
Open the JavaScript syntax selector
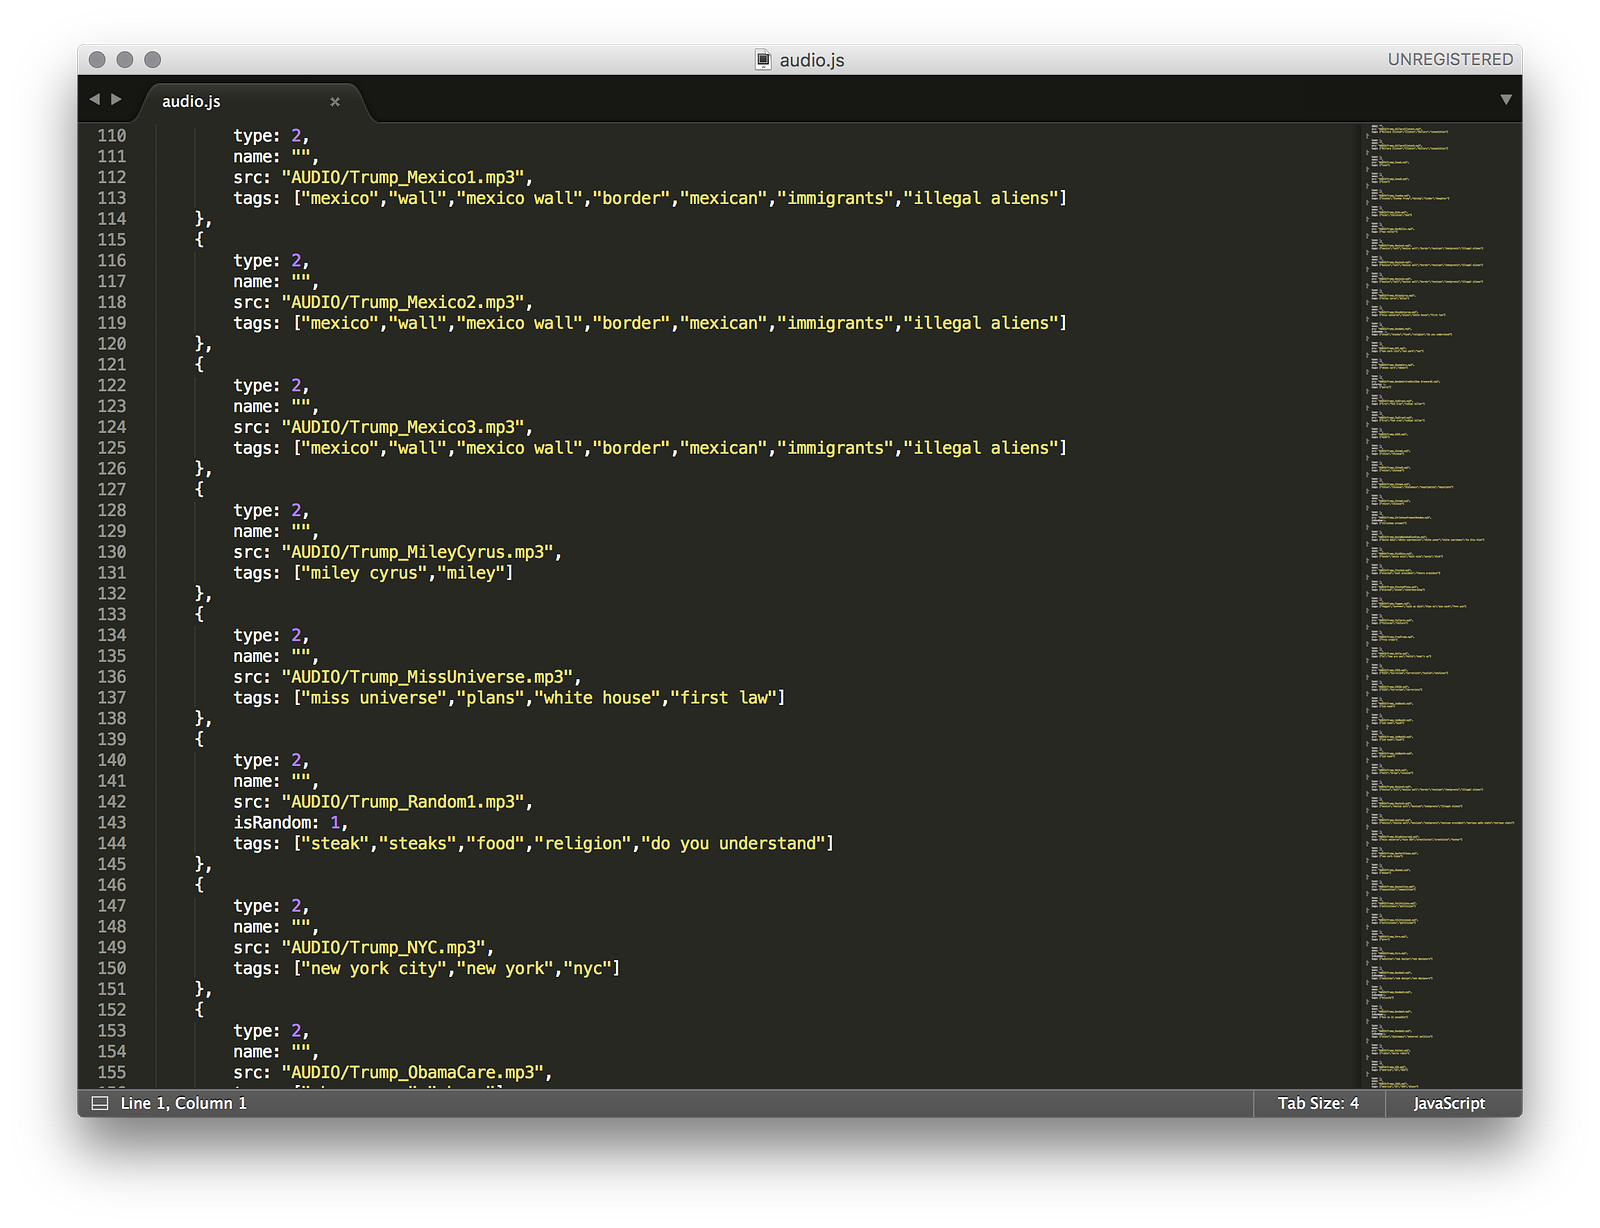click(x=1449, y=1103)
